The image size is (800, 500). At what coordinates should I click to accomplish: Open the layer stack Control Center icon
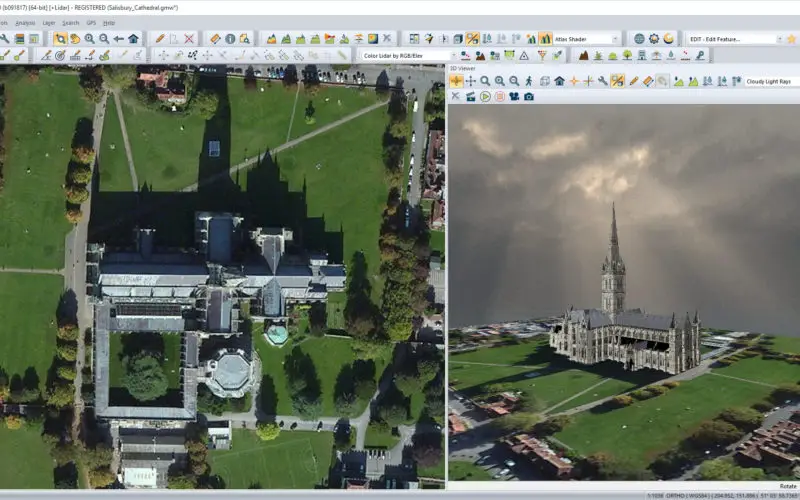19,39
